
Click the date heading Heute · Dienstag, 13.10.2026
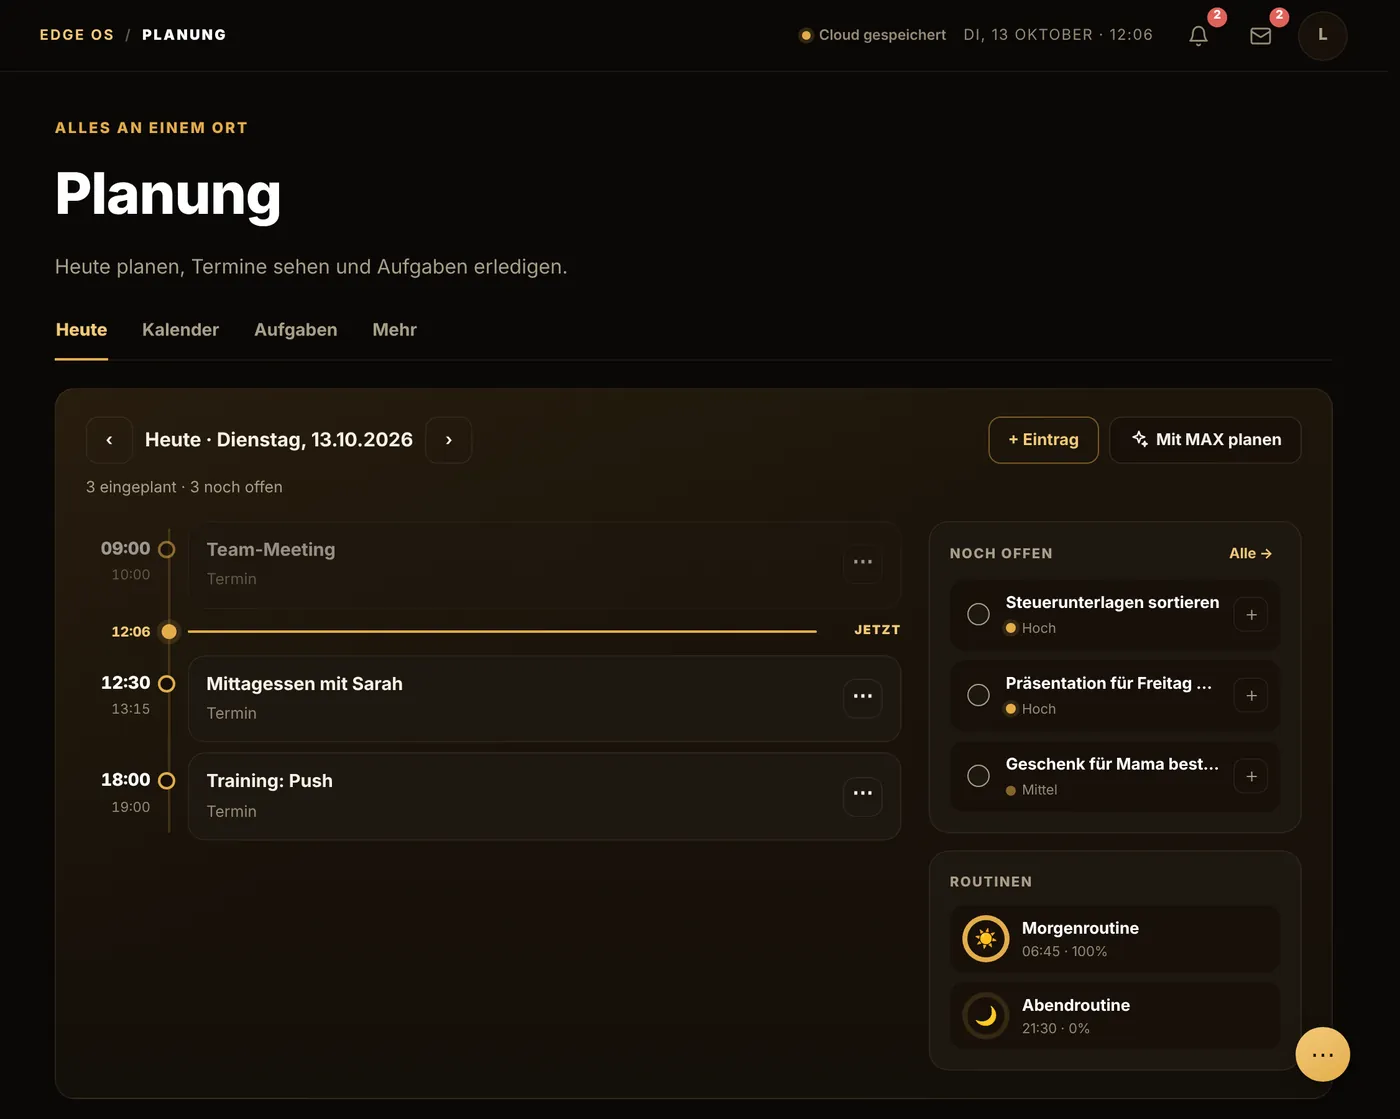tap(279, 440)
